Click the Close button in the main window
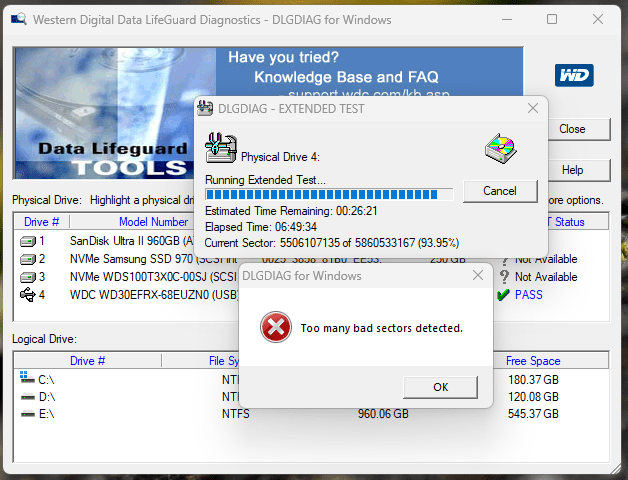This screenshot has height=480, width=628. tap(578, 129)
